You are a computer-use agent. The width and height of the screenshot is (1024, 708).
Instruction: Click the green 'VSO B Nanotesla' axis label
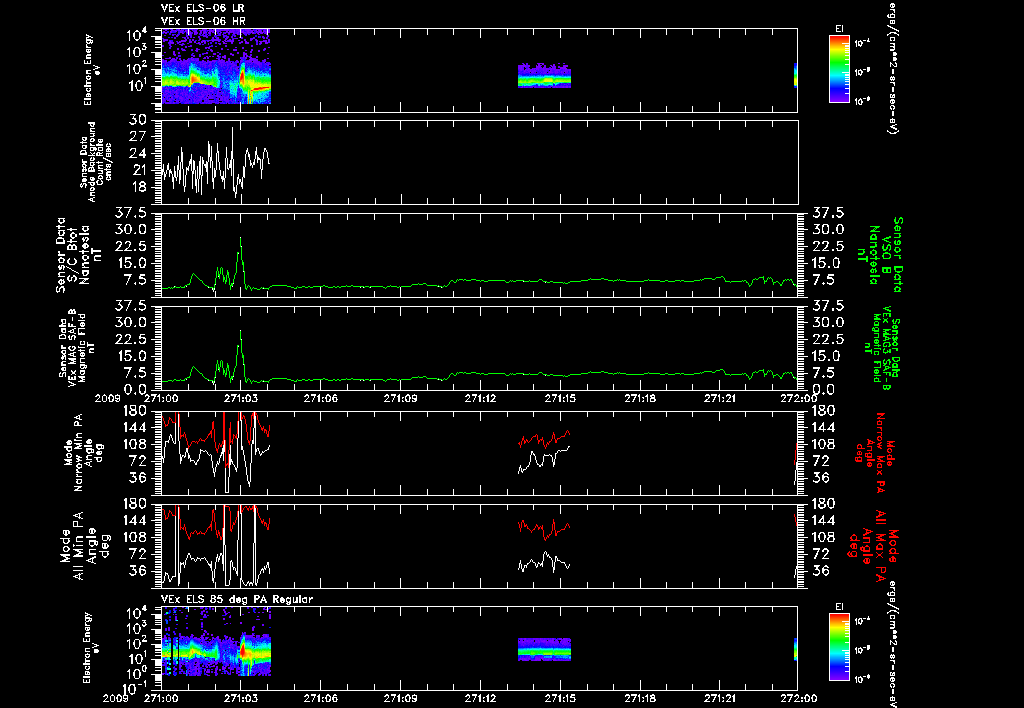click(x=882, y=255)
